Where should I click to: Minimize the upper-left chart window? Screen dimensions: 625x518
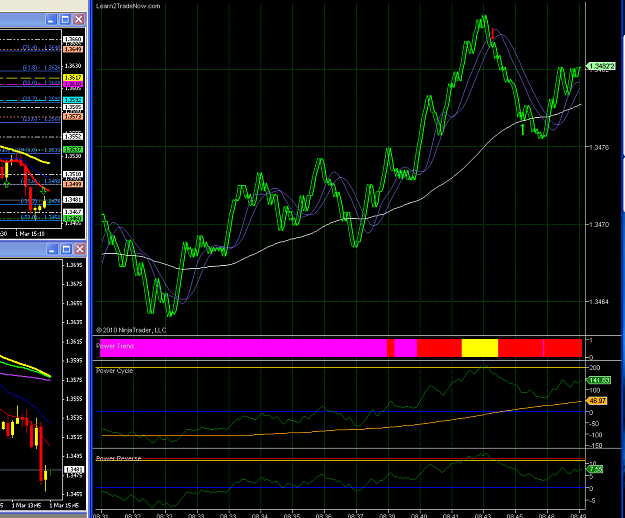tap(51, 20)
